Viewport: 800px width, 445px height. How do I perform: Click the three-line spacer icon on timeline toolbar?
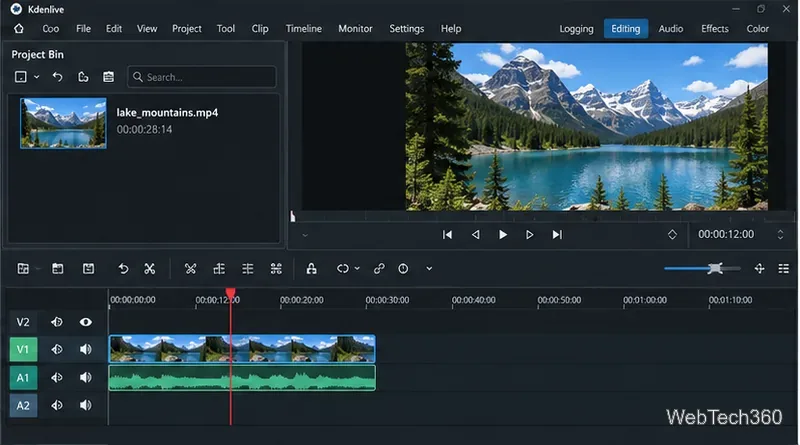247,269
